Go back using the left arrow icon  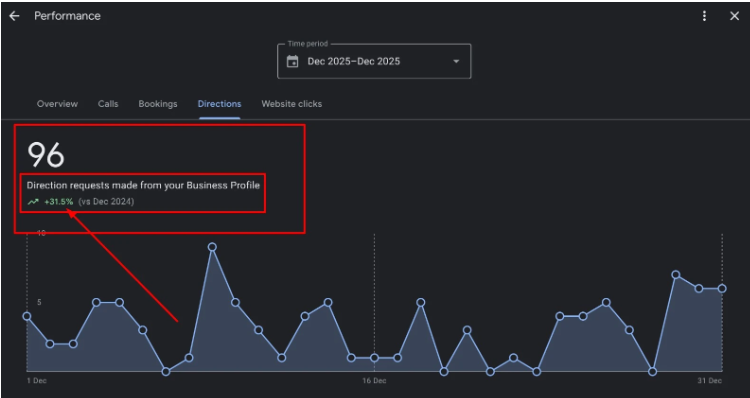click(14, 16)
